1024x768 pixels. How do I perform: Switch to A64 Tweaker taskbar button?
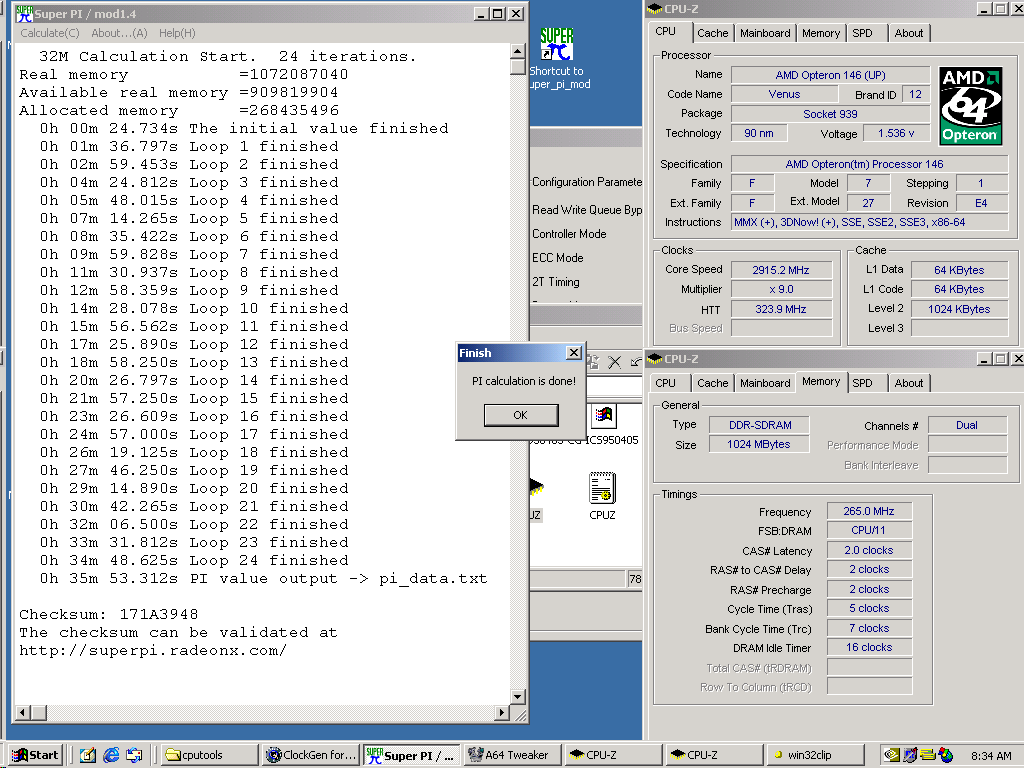(511, 755)
